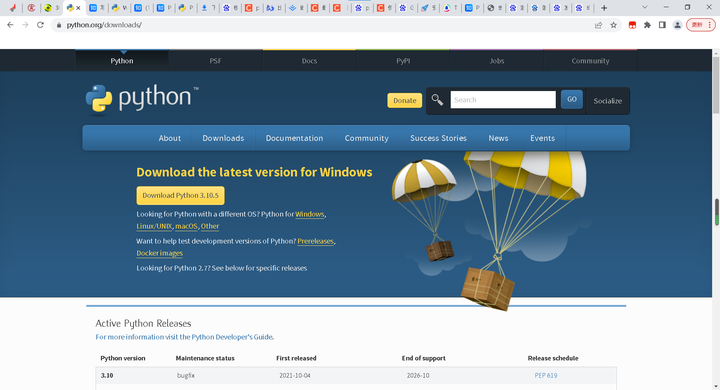Image resolution: width=720 pixels, height=390 pixels.
Task: Open the About main menu item
Action: click(x=169, y=138)
